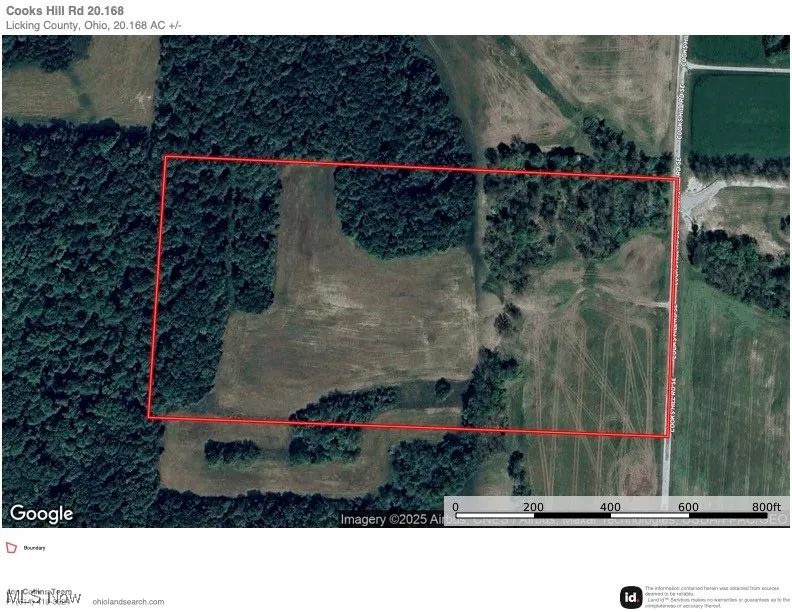Click the top-right corner of the red boundary
The image size is (792, 612).
click(677, 178)
